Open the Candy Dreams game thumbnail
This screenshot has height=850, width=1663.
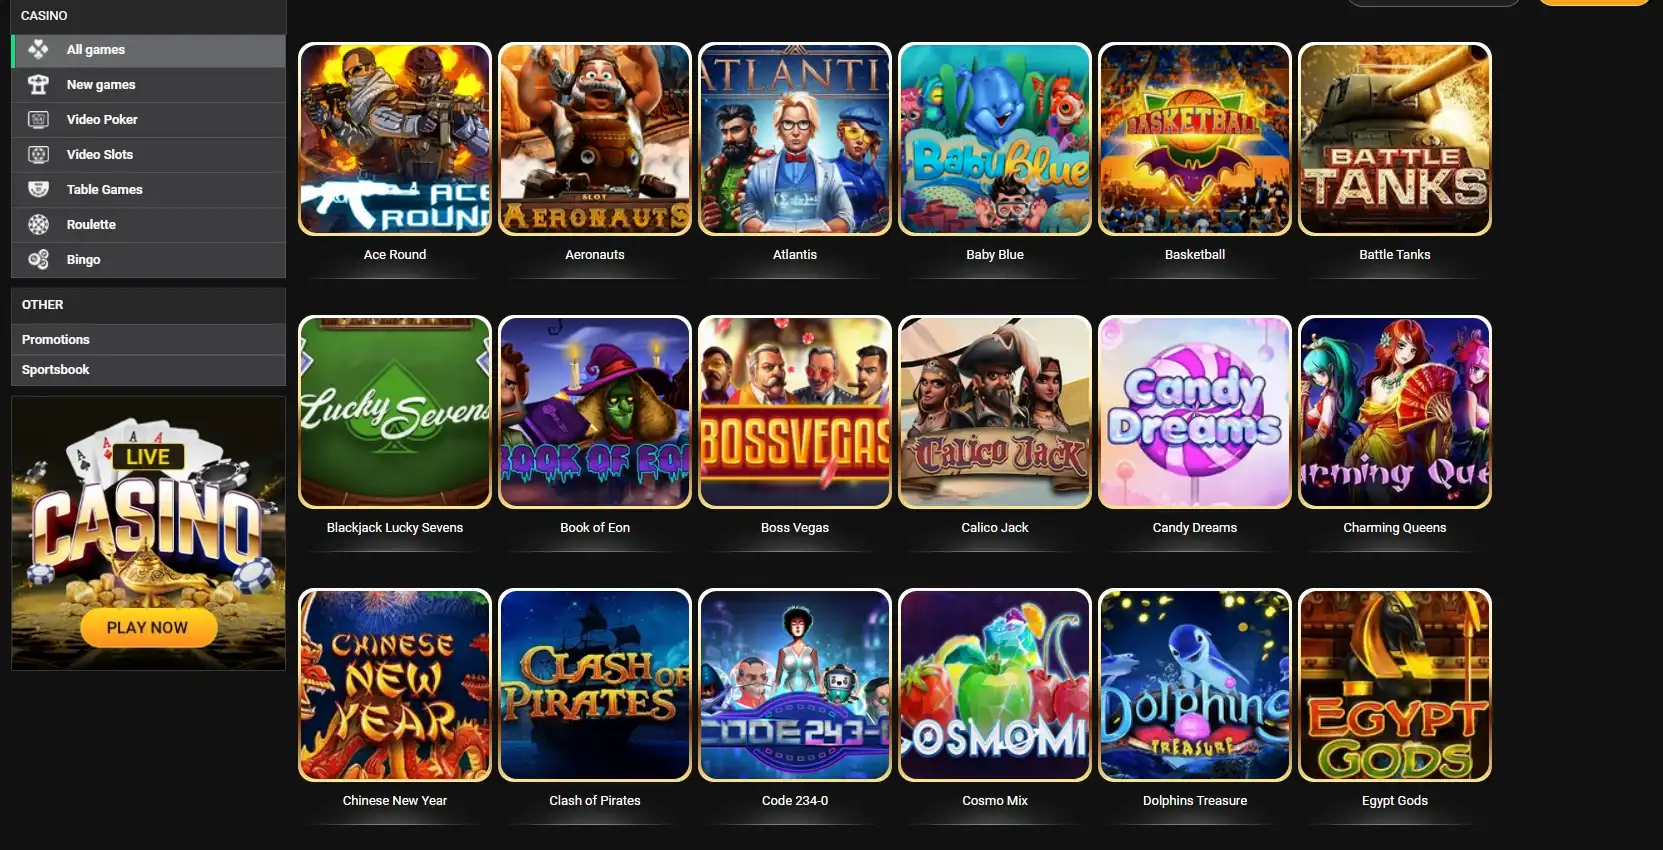click(x=1195, y=412)
